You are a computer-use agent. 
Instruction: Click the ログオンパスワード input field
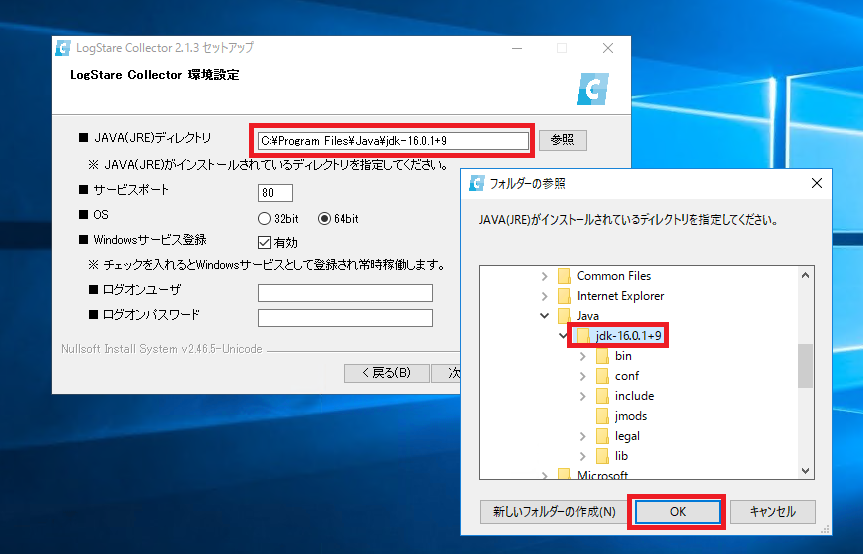click(x=345, y=317)
